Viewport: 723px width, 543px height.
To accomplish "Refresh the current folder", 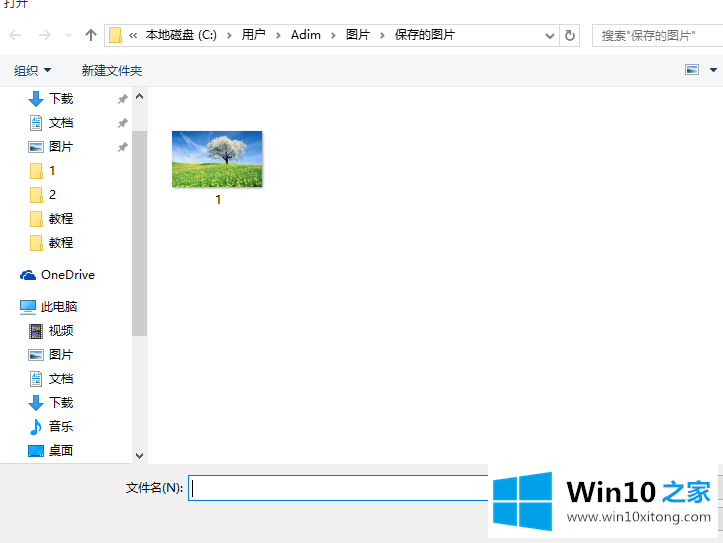I will click(570, 35).
